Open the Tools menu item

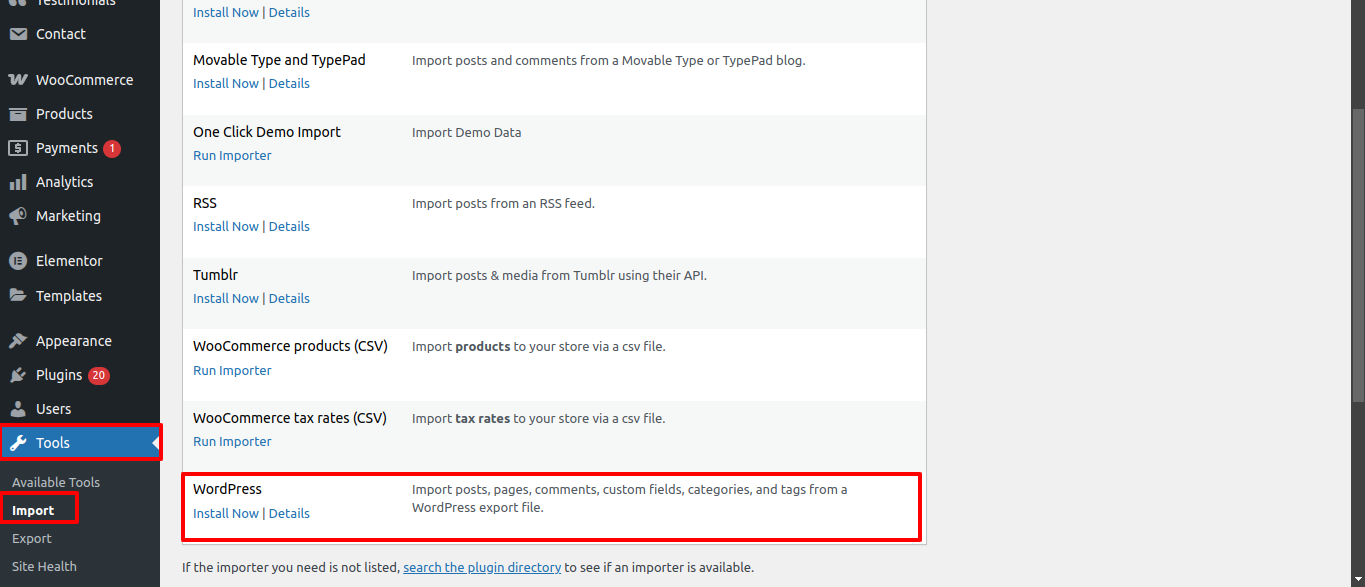53,443
